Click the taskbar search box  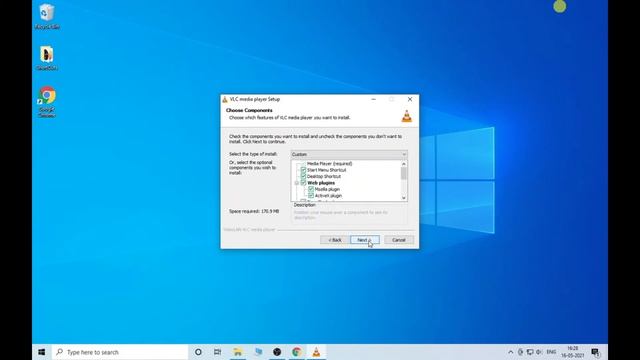click(120, 352)
